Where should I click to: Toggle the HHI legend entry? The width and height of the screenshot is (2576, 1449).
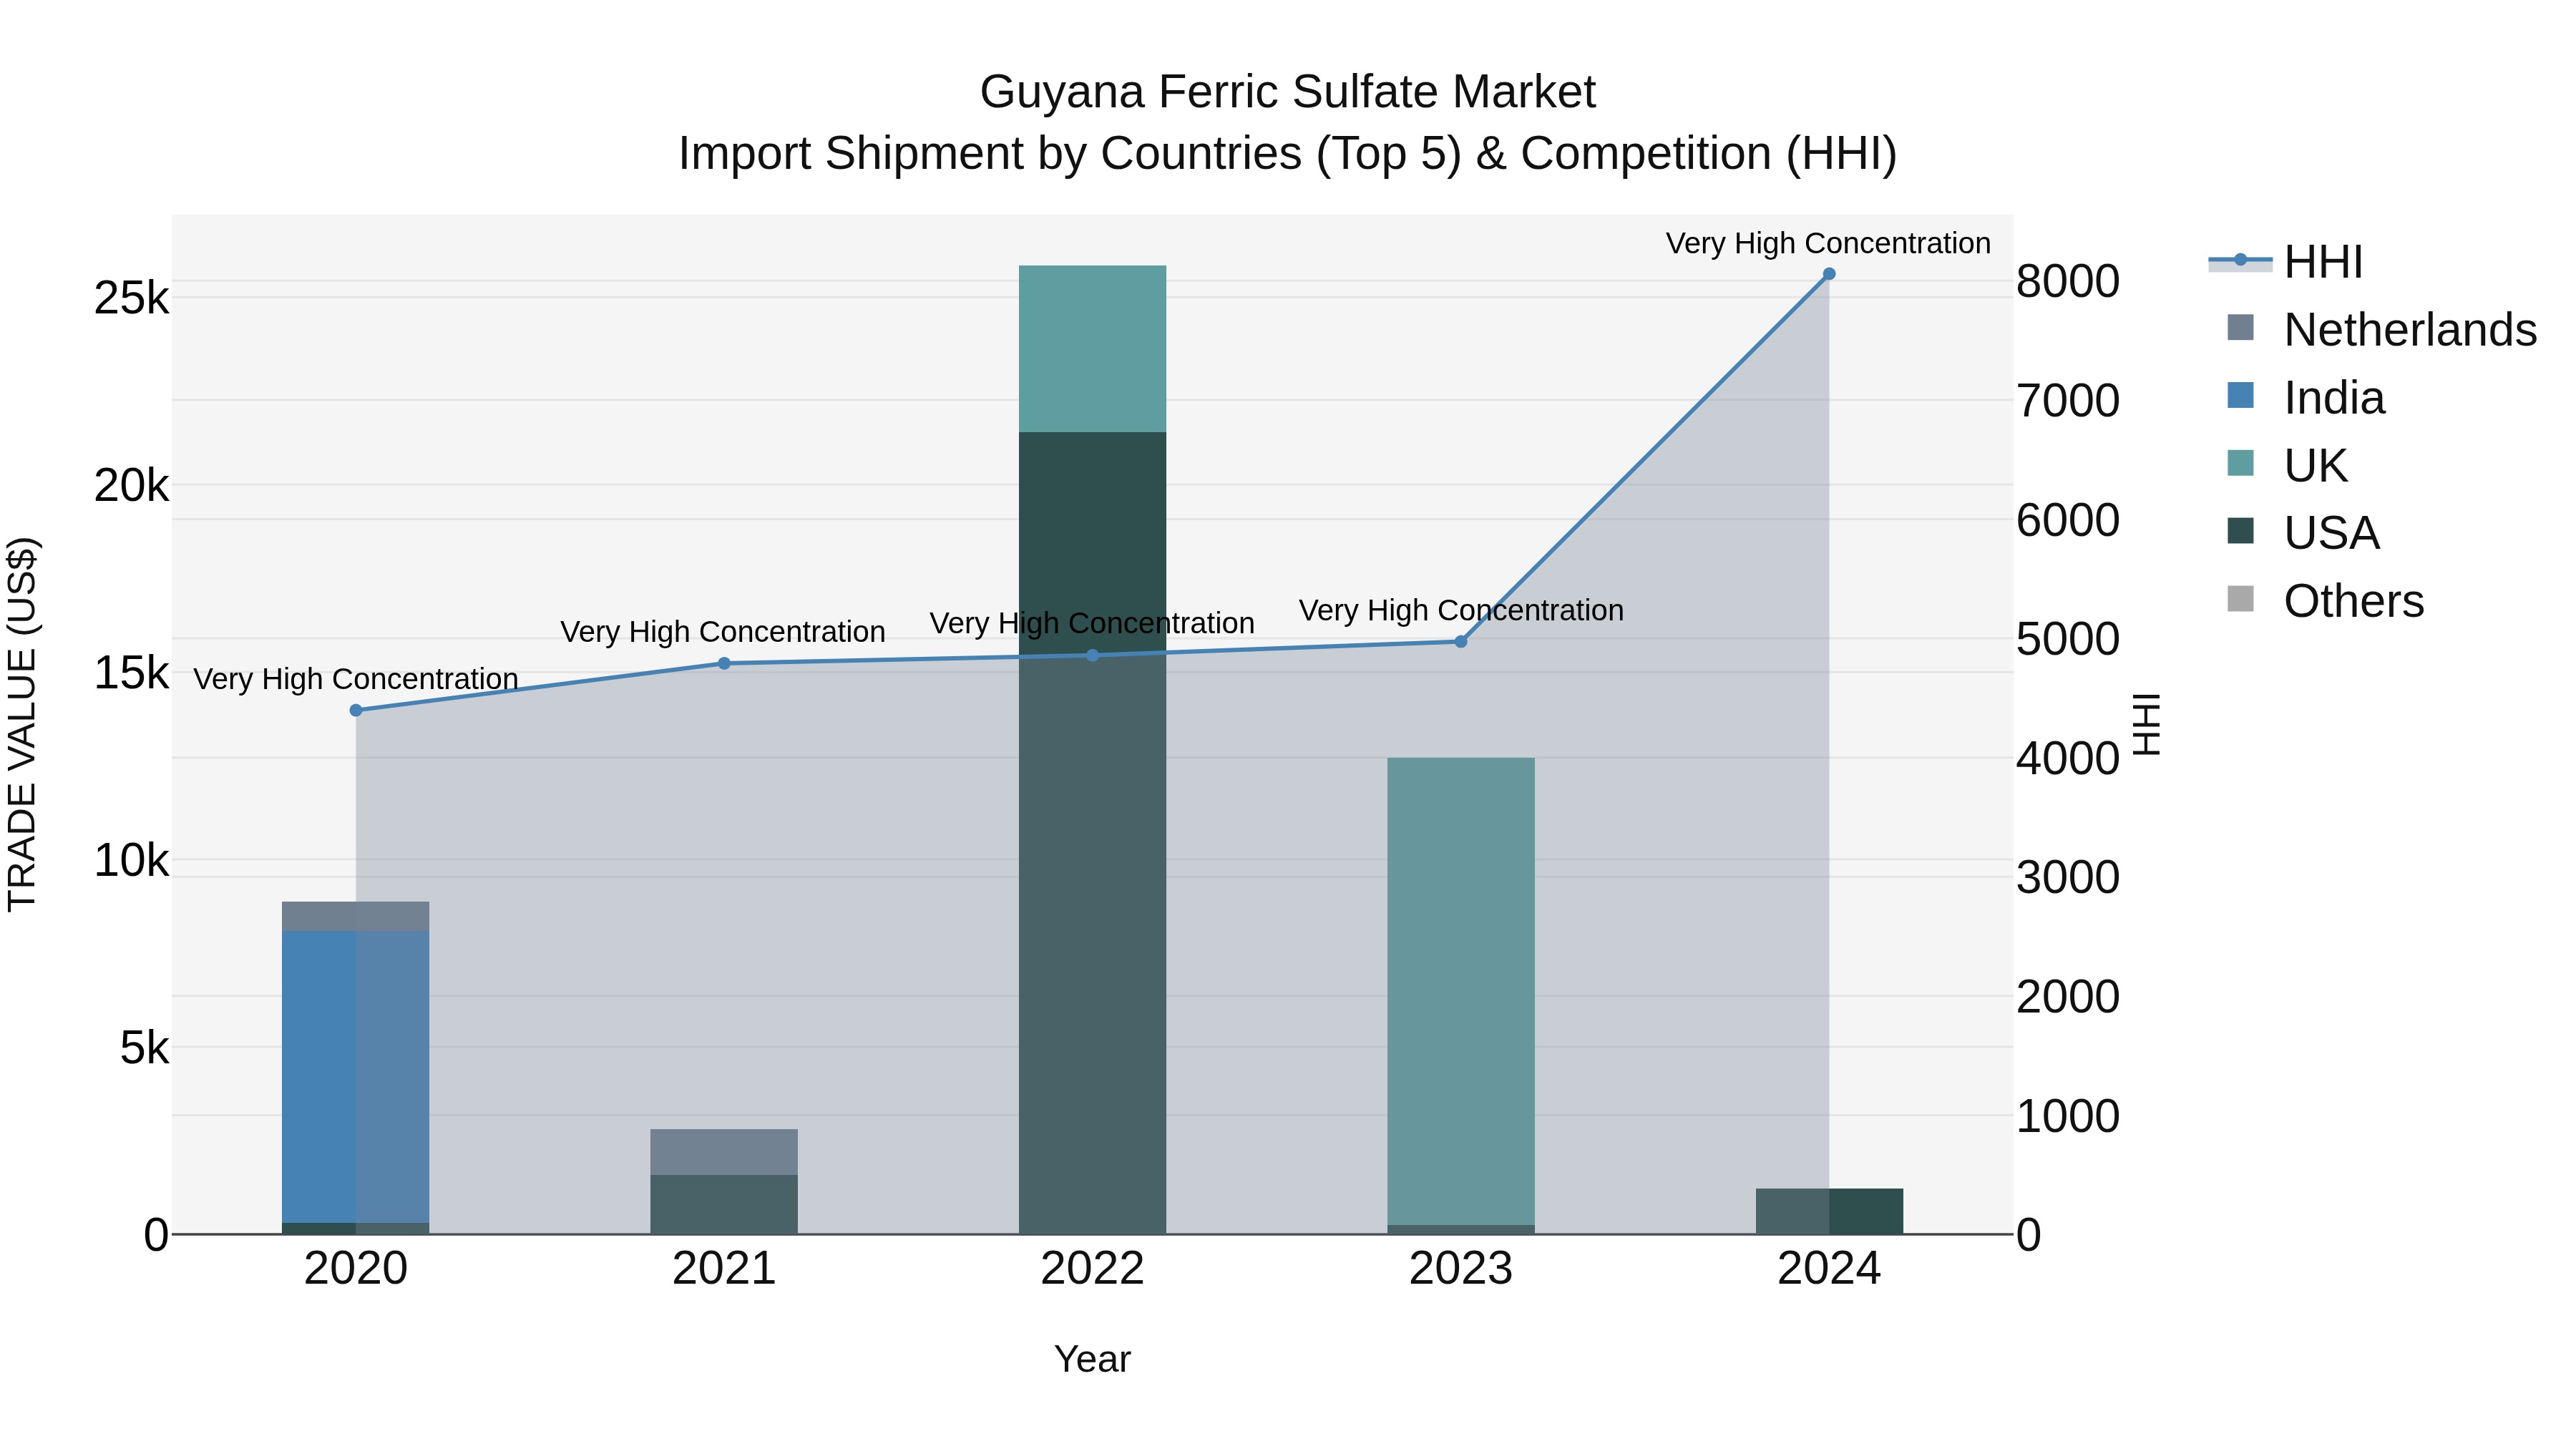[2286, 262]
